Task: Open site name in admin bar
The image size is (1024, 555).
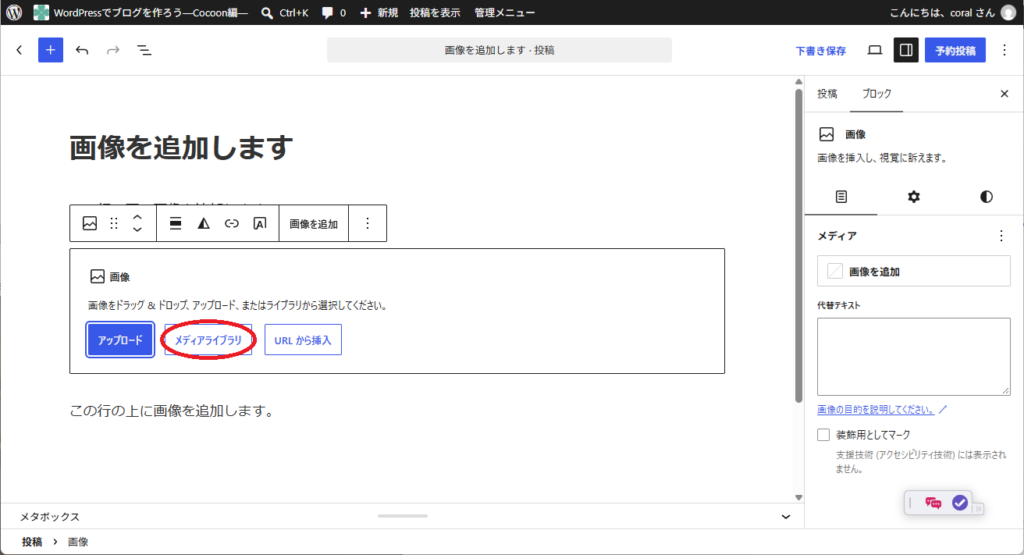Action: [x=142, y=12]
